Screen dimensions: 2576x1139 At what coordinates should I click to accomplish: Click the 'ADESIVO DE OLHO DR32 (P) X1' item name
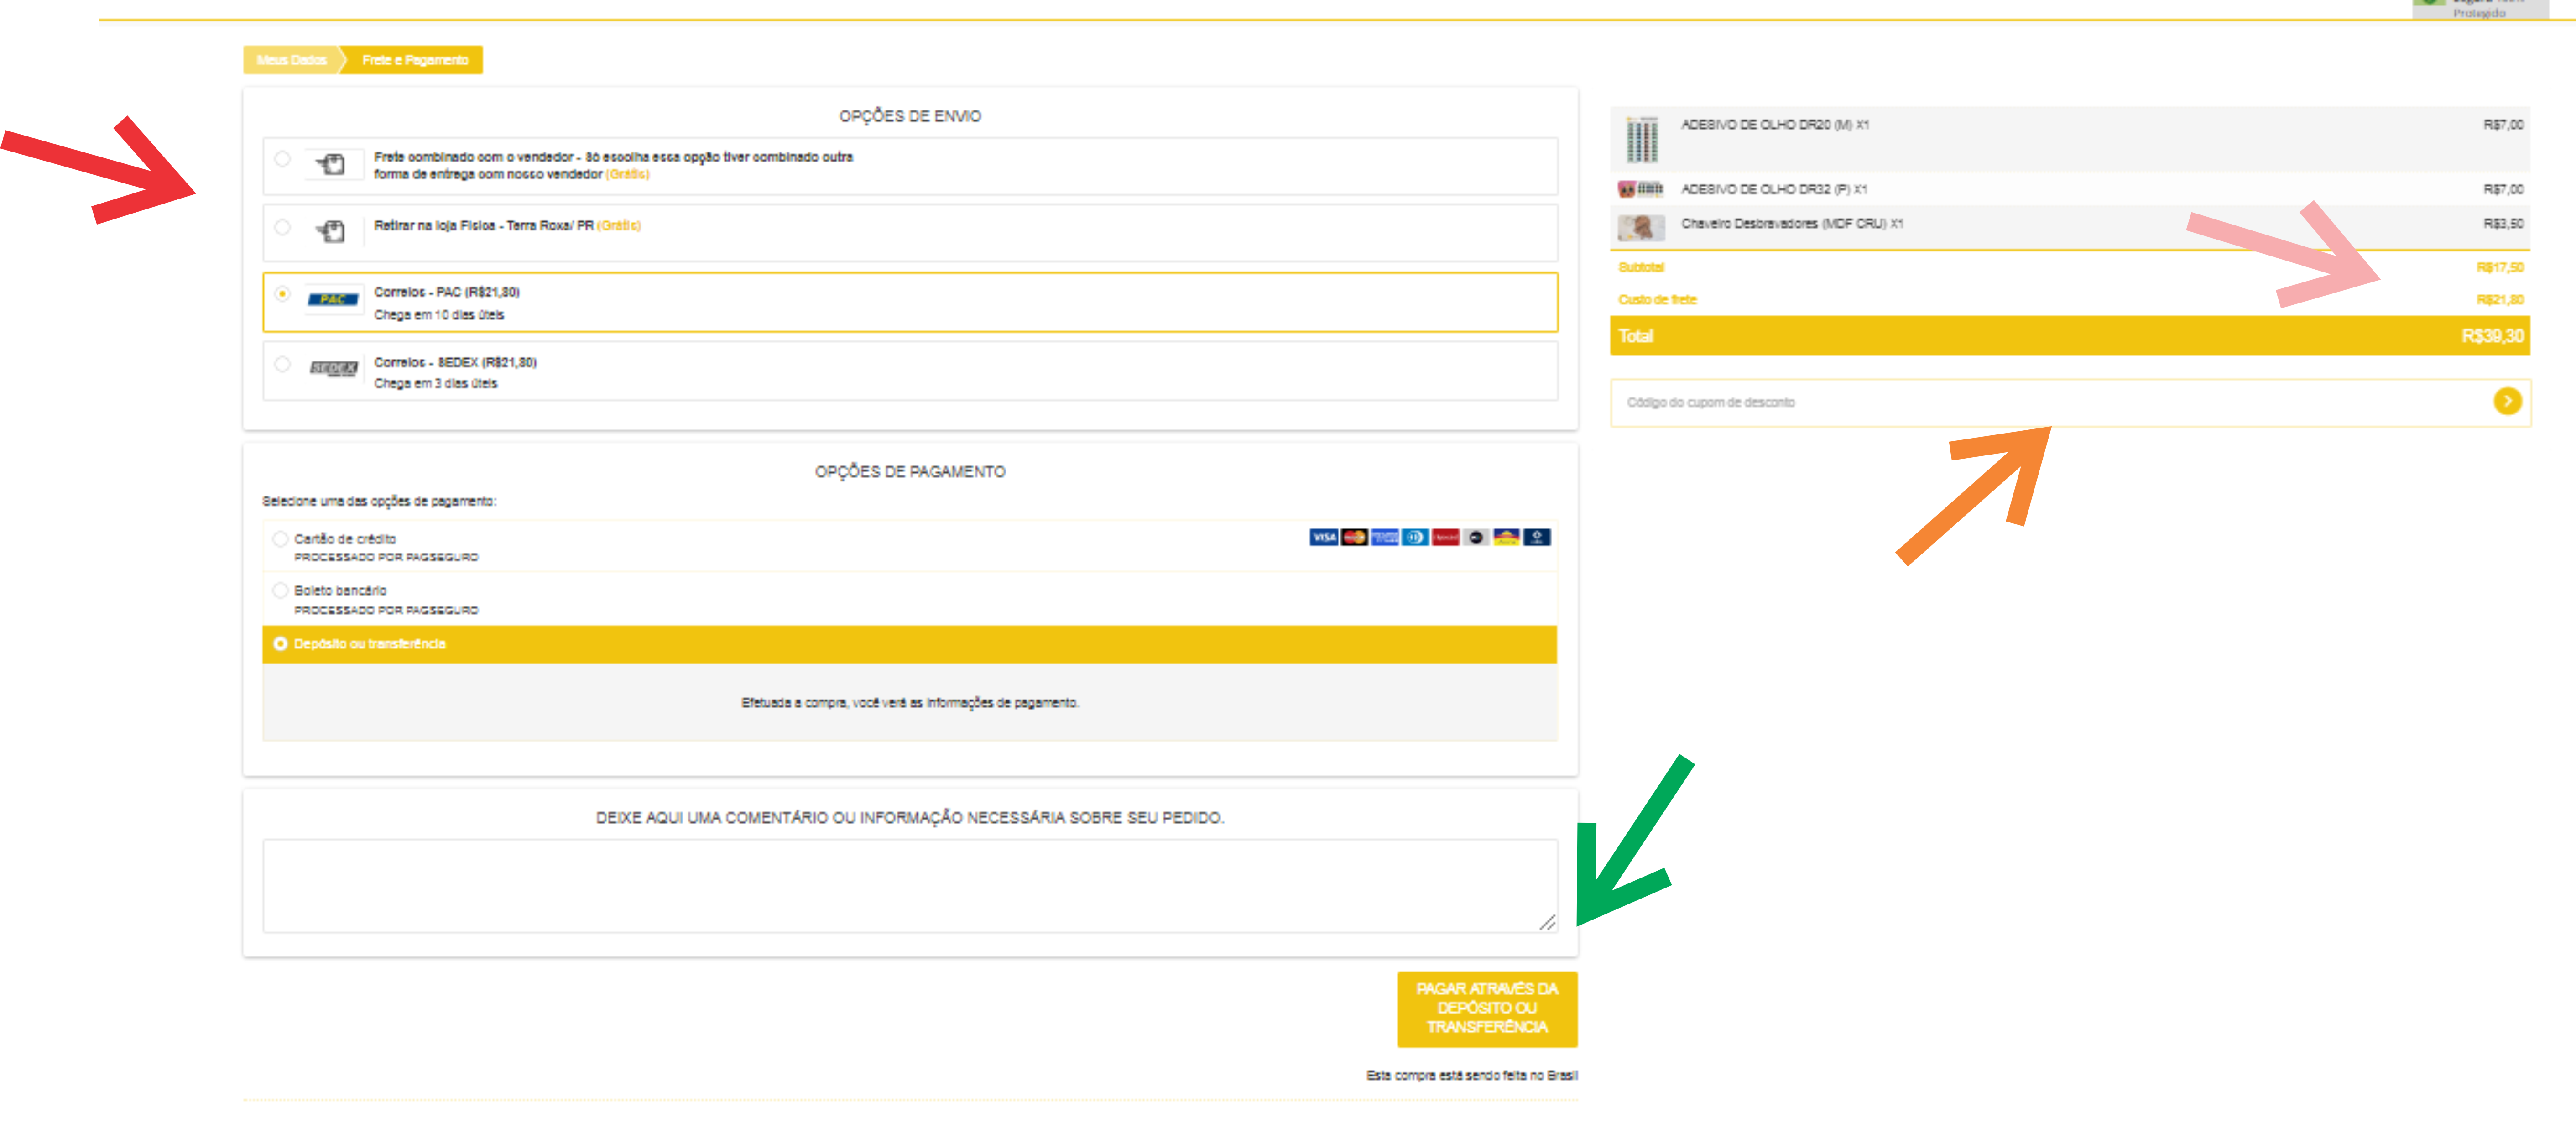click(1774, 189)
